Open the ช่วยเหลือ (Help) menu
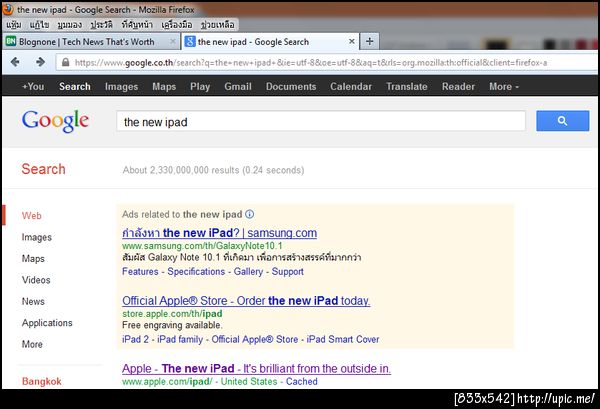The image size is (600, 409). 218,25
